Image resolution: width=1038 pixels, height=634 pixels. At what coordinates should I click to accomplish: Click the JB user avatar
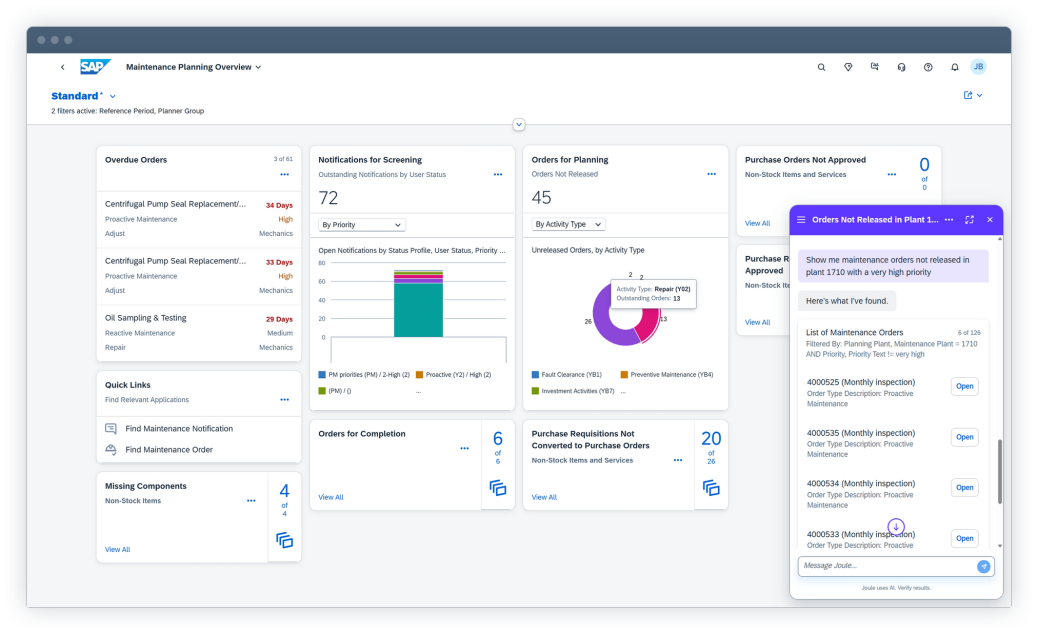pos(977,67)
